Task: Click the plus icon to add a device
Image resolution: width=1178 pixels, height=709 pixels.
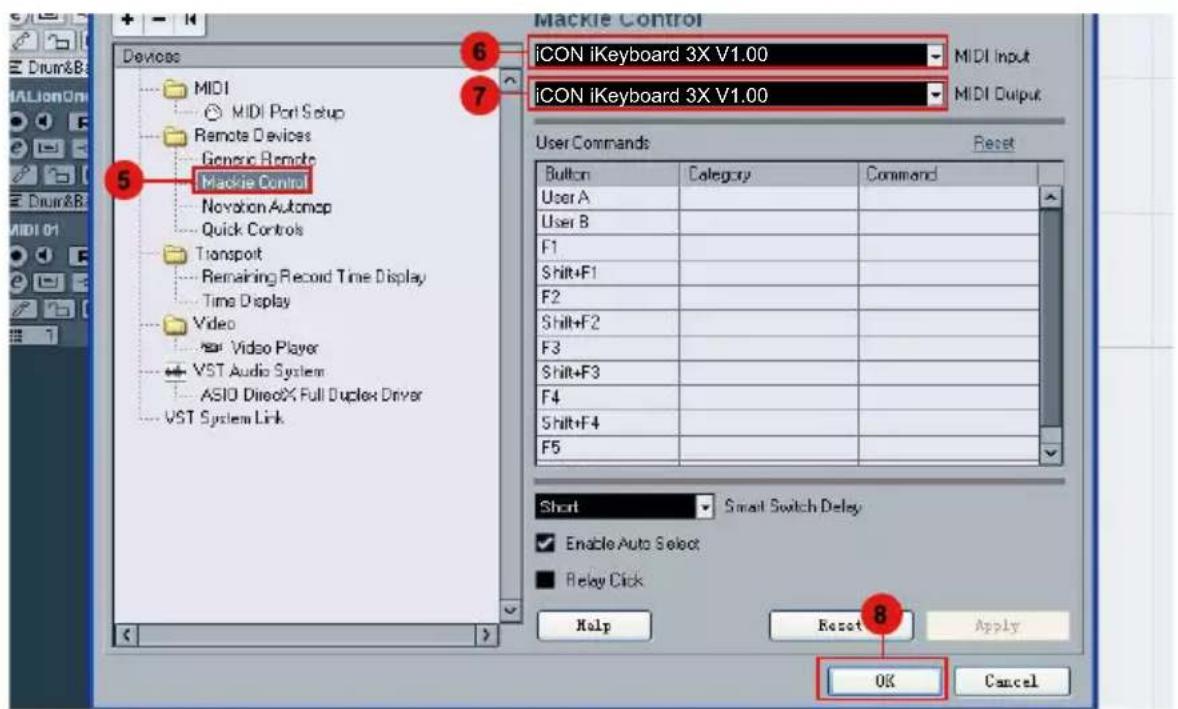Action: click(x=128, y=20)
